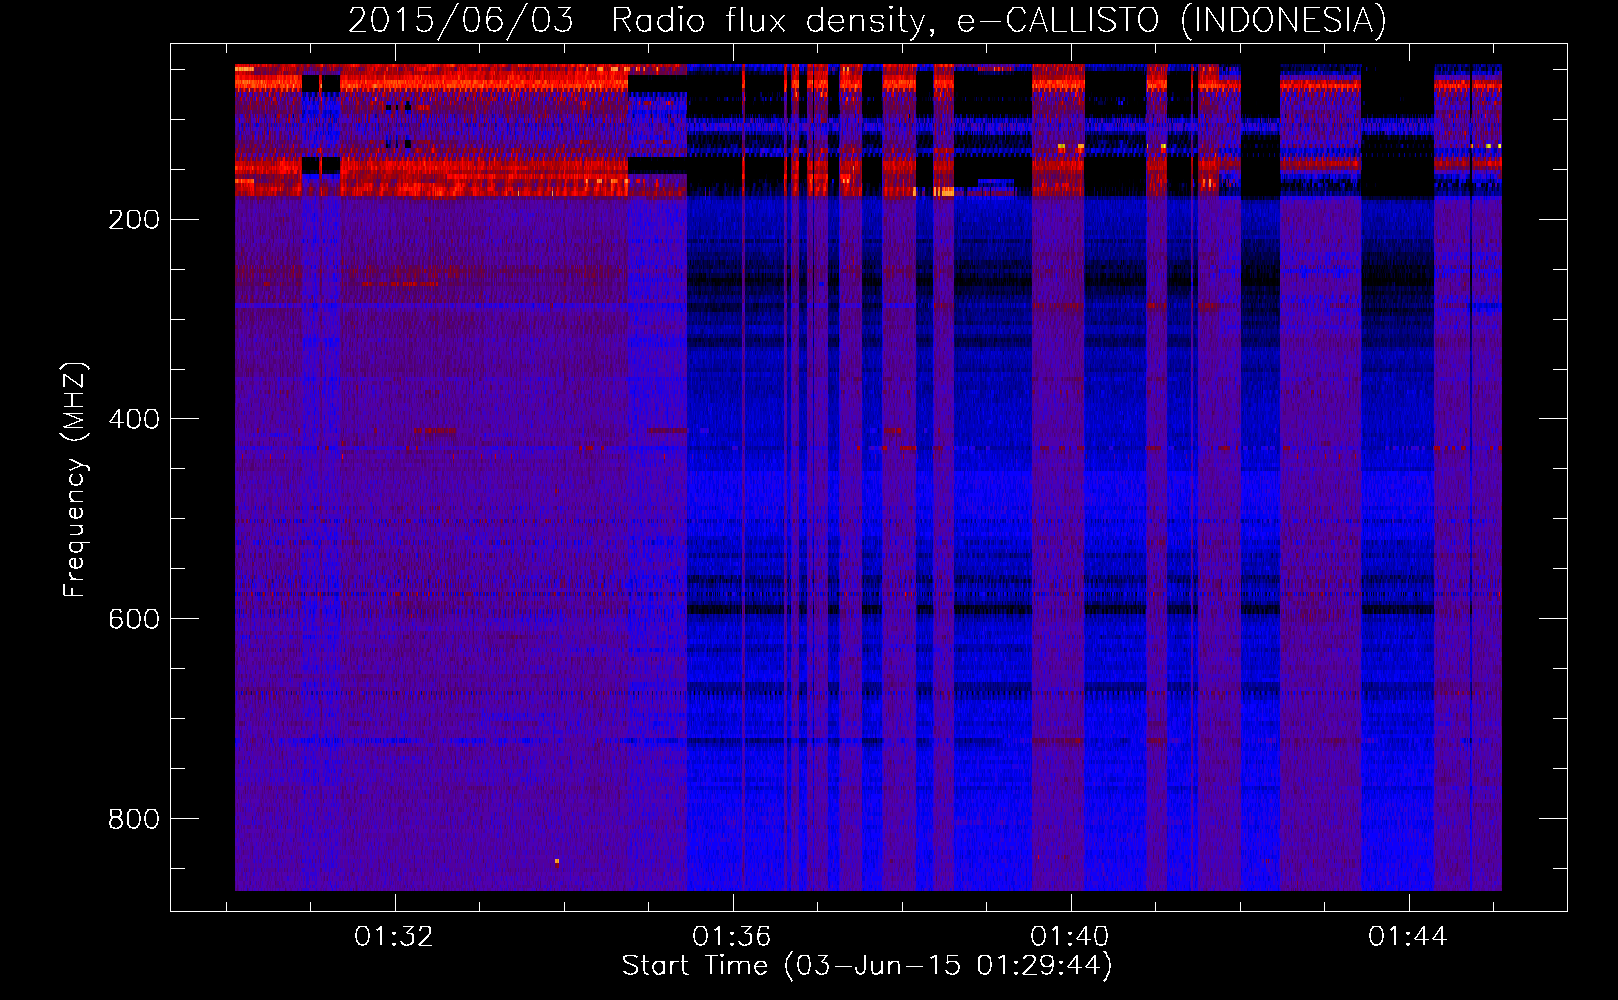Click the 600 frequency tick label
This screenshot has width=1618, height=1000.
pos(134,619)
